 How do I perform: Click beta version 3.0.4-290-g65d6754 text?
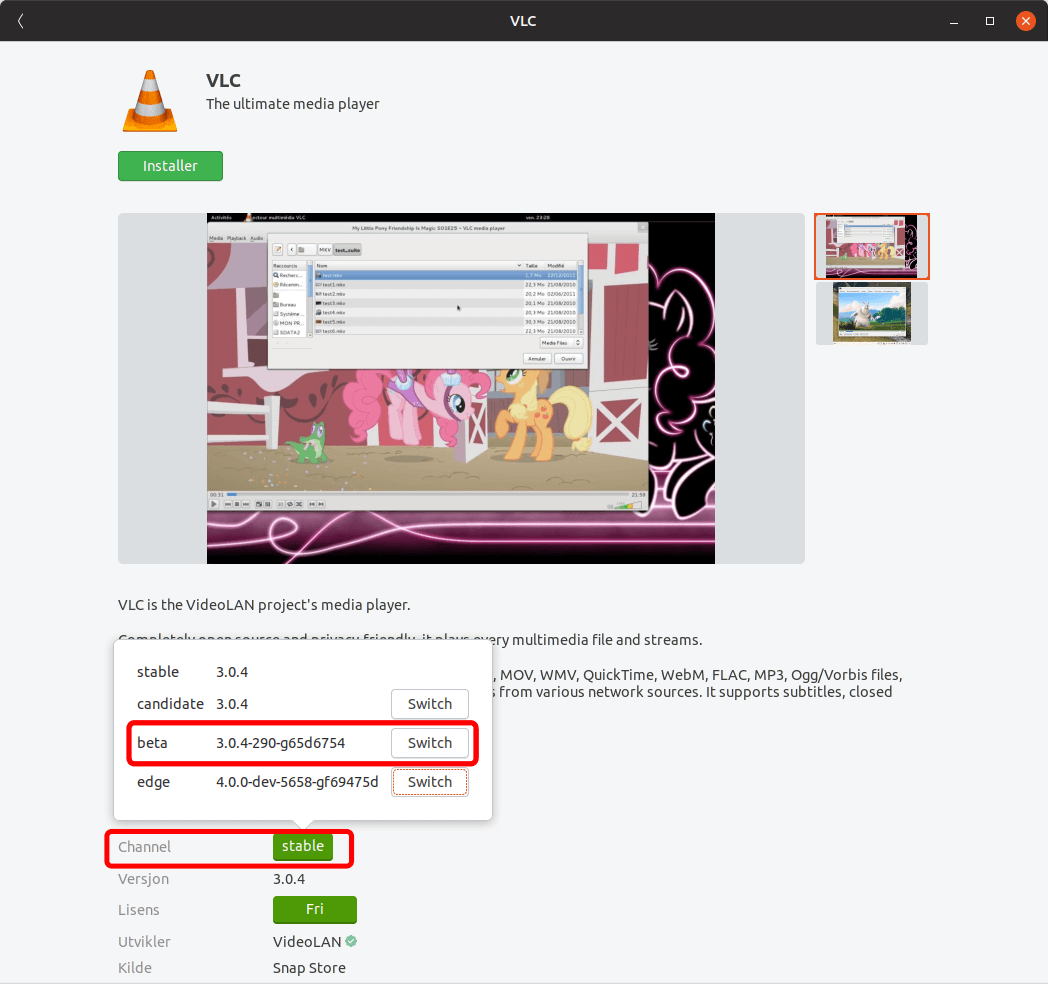pyautogui.click(x=281, y=743)
